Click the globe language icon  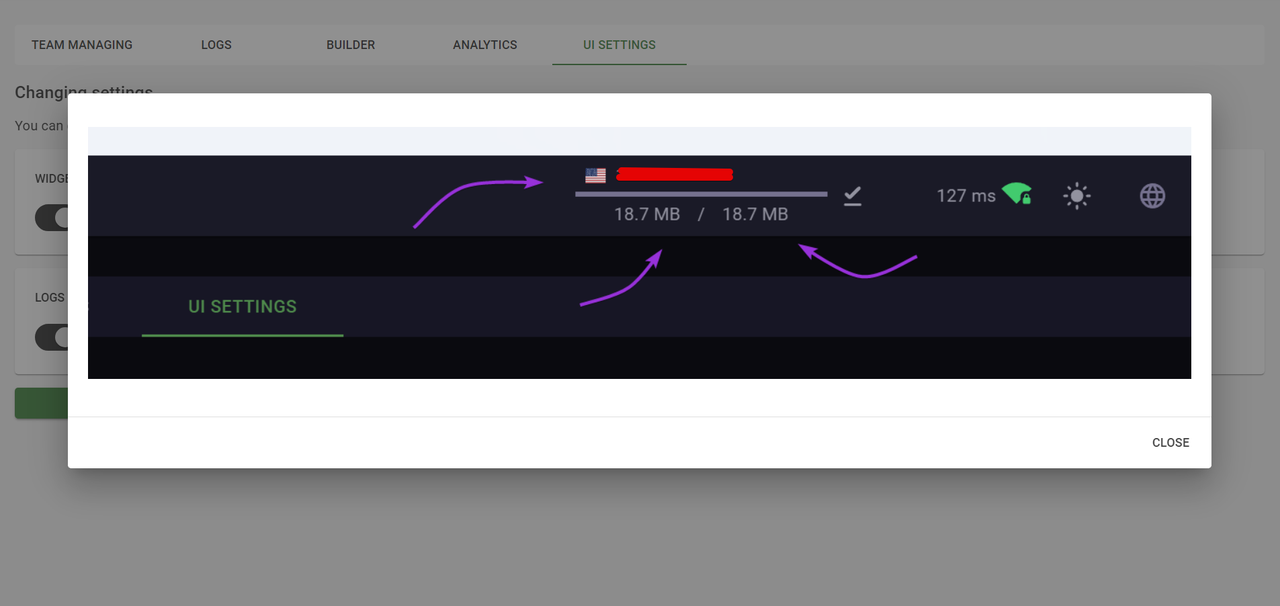(1152, 196)
